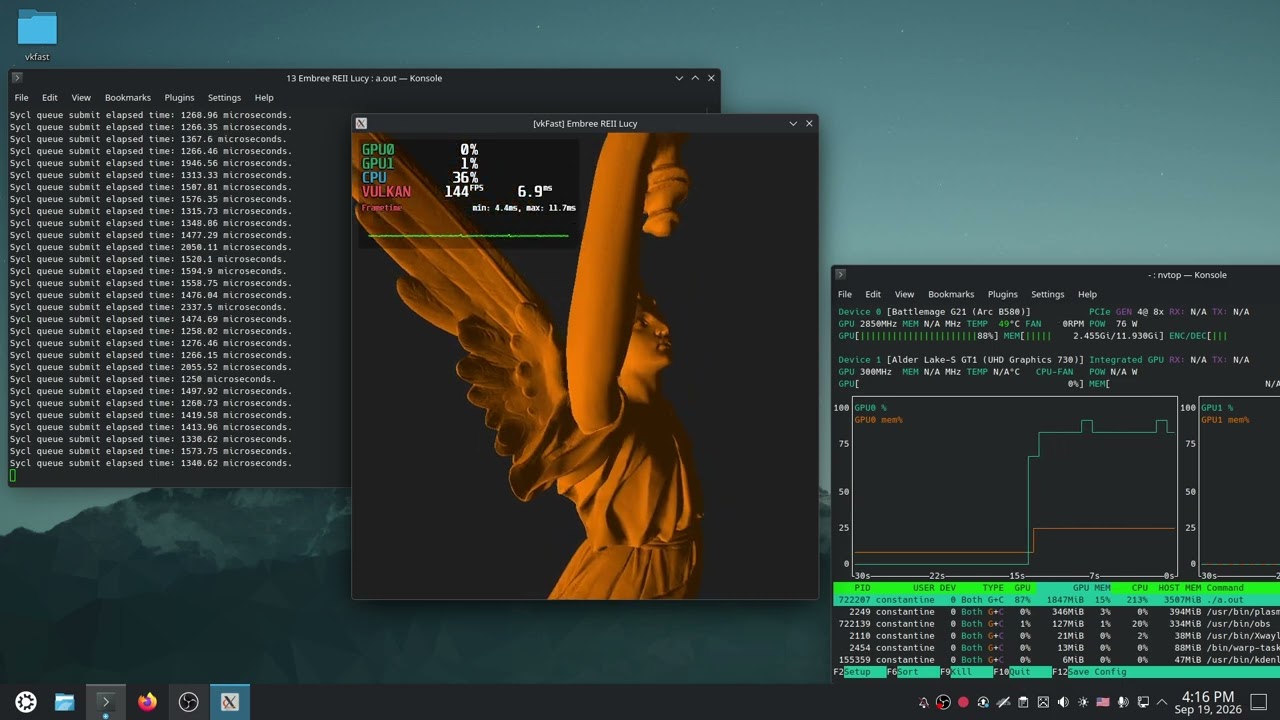
Task: Open Edit menu in nvtop Konsole
Action: coord(873,295)
